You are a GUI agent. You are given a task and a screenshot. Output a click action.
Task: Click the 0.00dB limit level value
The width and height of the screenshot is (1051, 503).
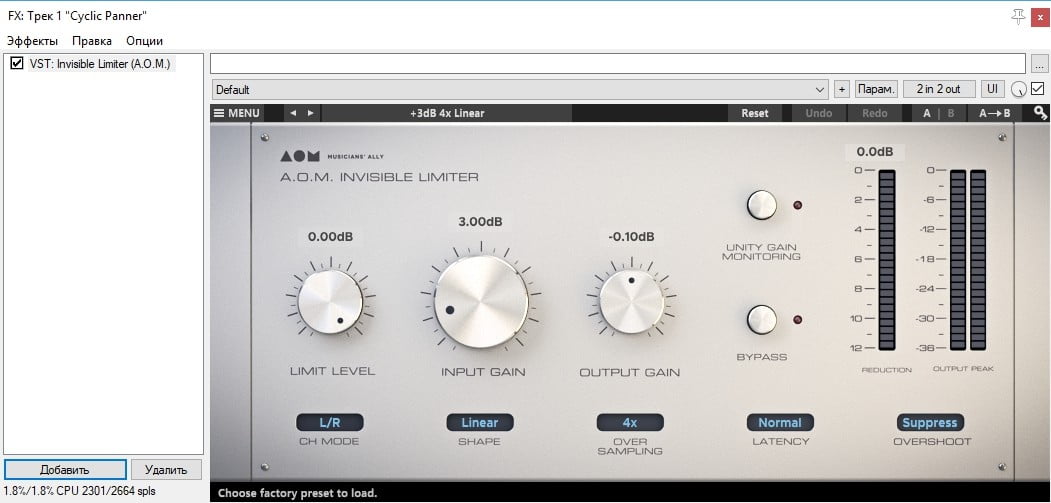[330, 237]
